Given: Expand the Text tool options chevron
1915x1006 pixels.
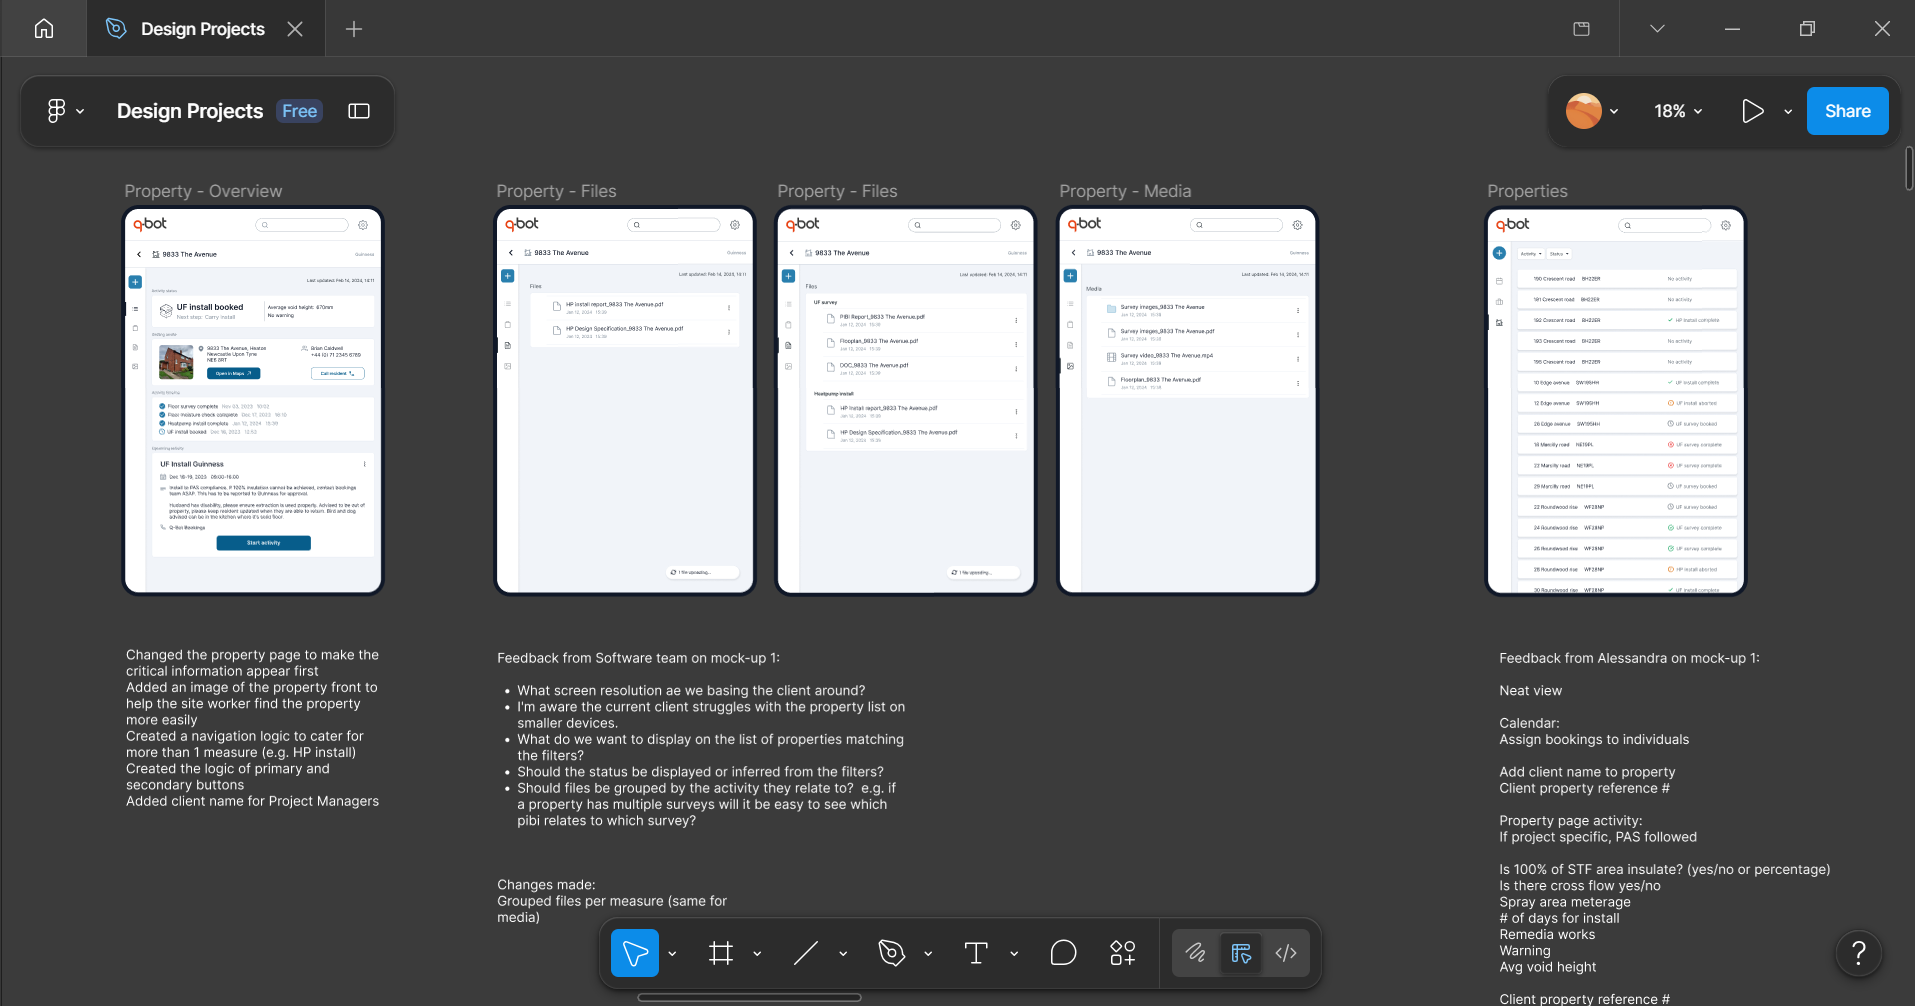Looking at the screenshot, I should point(1014,954).
